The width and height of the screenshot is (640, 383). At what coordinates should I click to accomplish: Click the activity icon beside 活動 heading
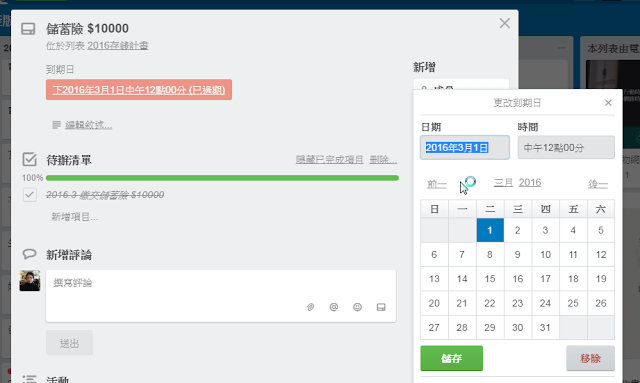tap(29, 379)
